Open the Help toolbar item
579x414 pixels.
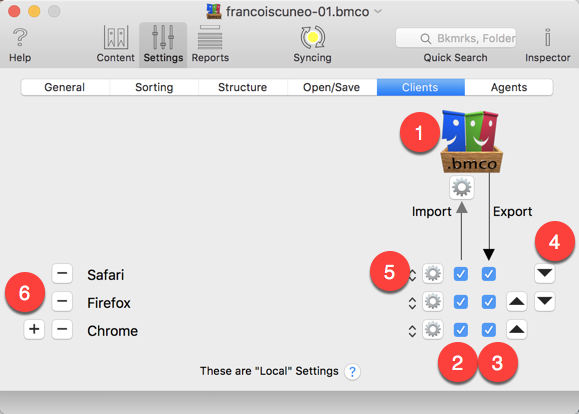click(20, 45)
